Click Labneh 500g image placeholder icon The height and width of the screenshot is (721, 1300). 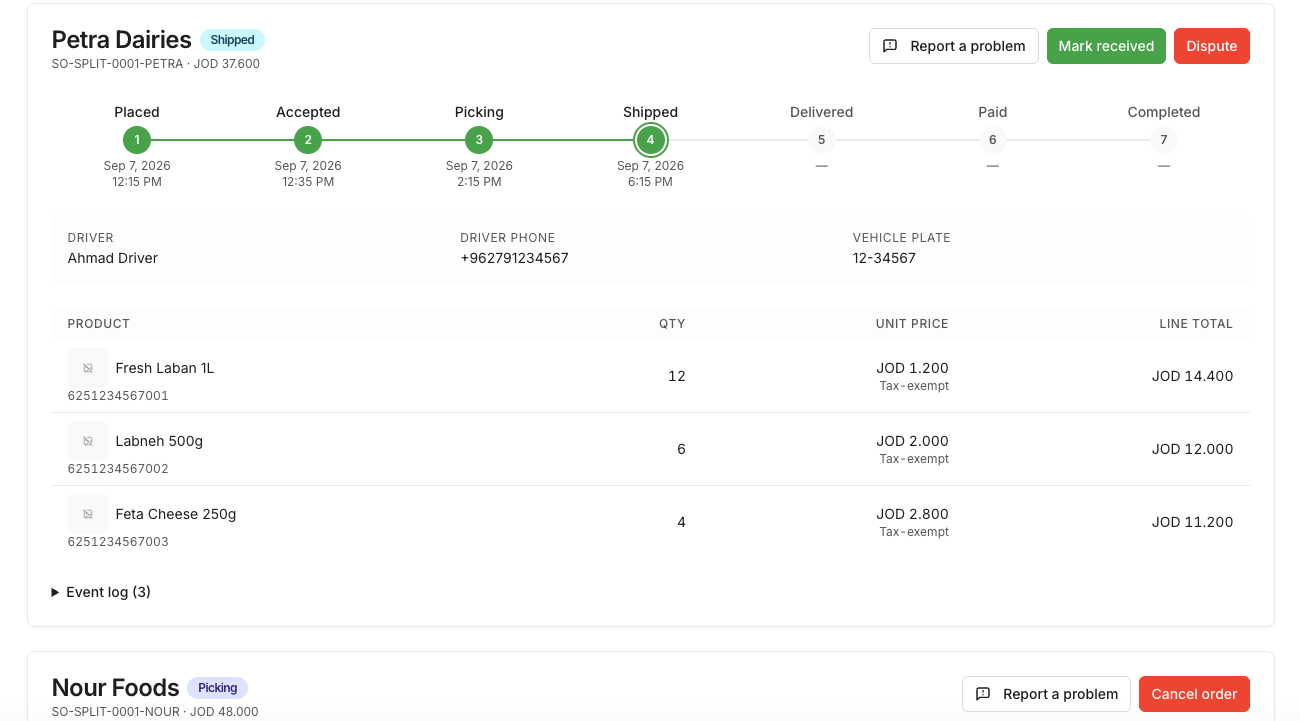(x=88, y=441)
